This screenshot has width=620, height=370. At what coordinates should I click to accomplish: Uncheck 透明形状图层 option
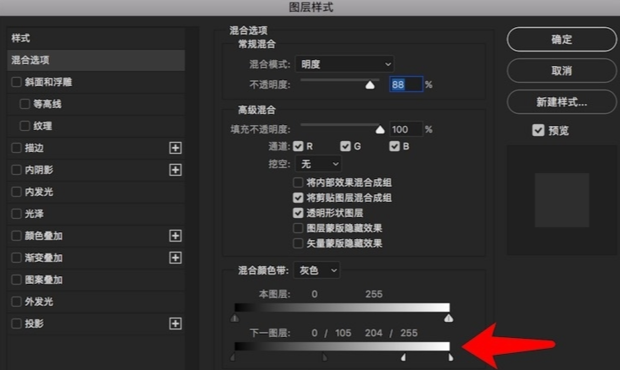298,213
